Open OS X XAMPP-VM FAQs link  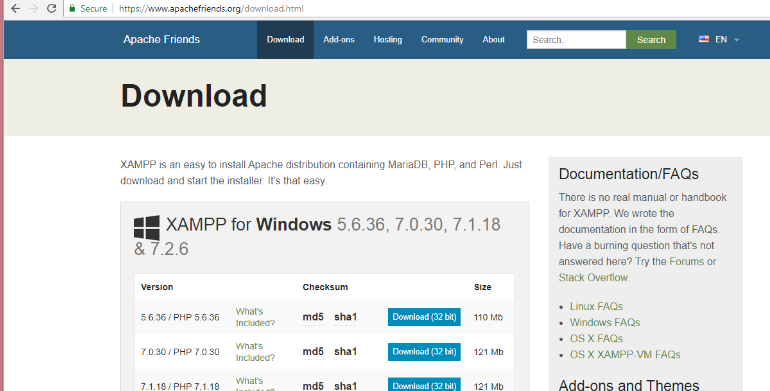click(x=625, y=355)
